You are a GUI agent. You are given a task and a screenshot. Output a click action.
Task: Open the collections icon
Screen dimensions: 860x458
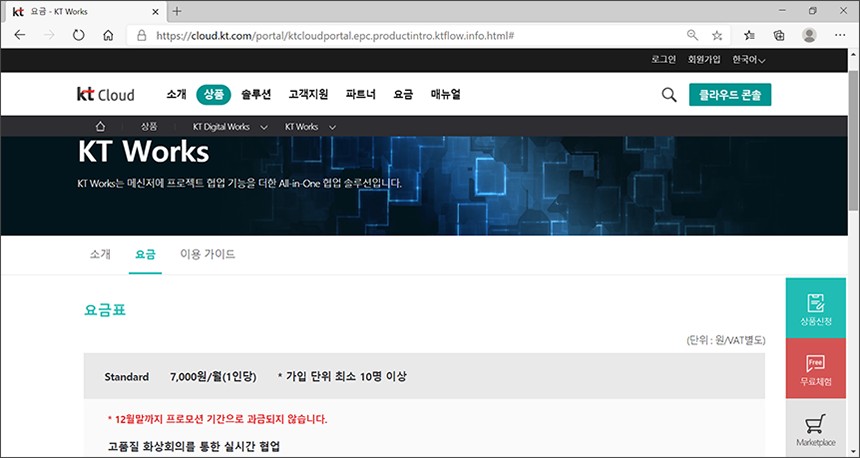point(779,36)
